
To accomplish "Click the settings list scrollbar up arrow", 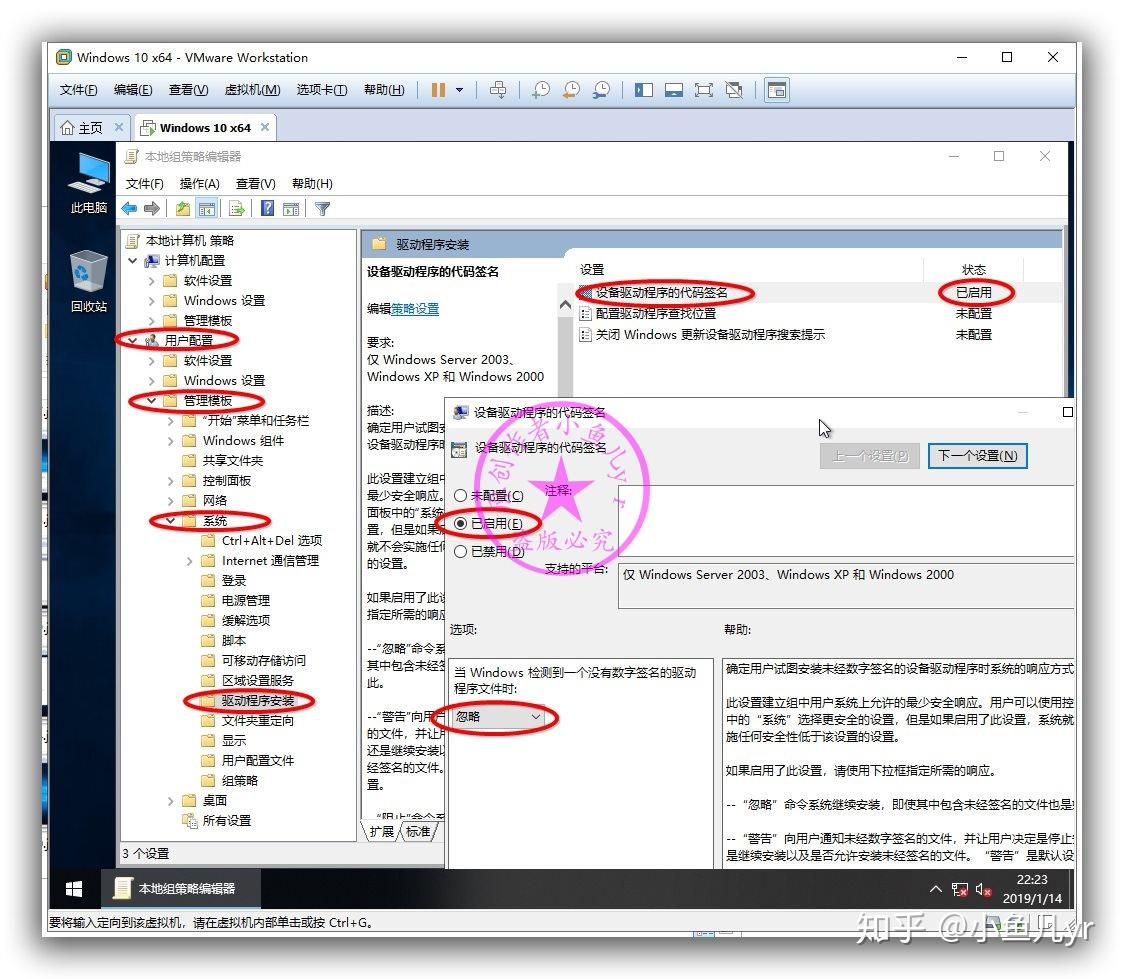I will [565, 305].
